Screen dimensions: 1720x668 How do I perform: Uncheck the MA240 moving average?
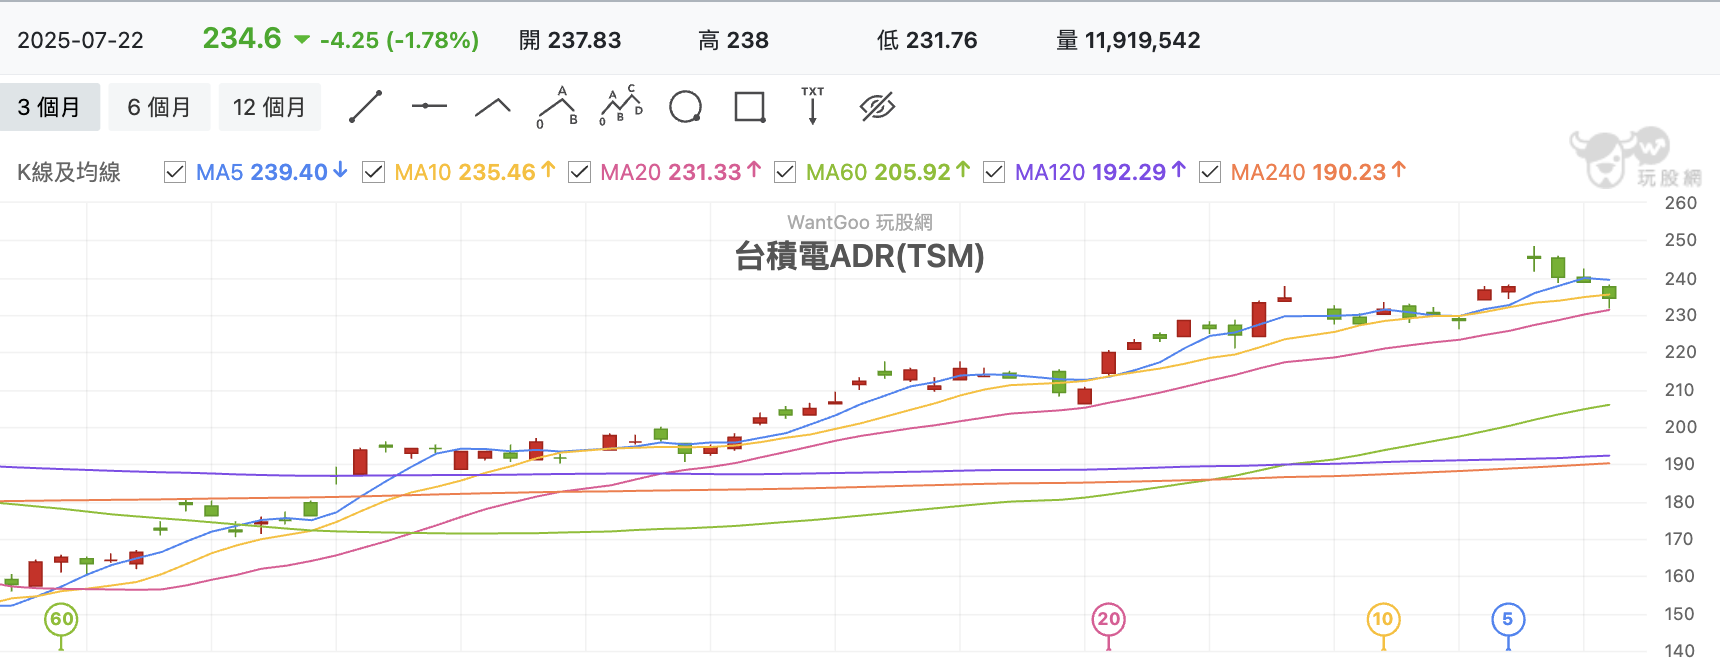pyautogui.click(x=1210, y=172)
